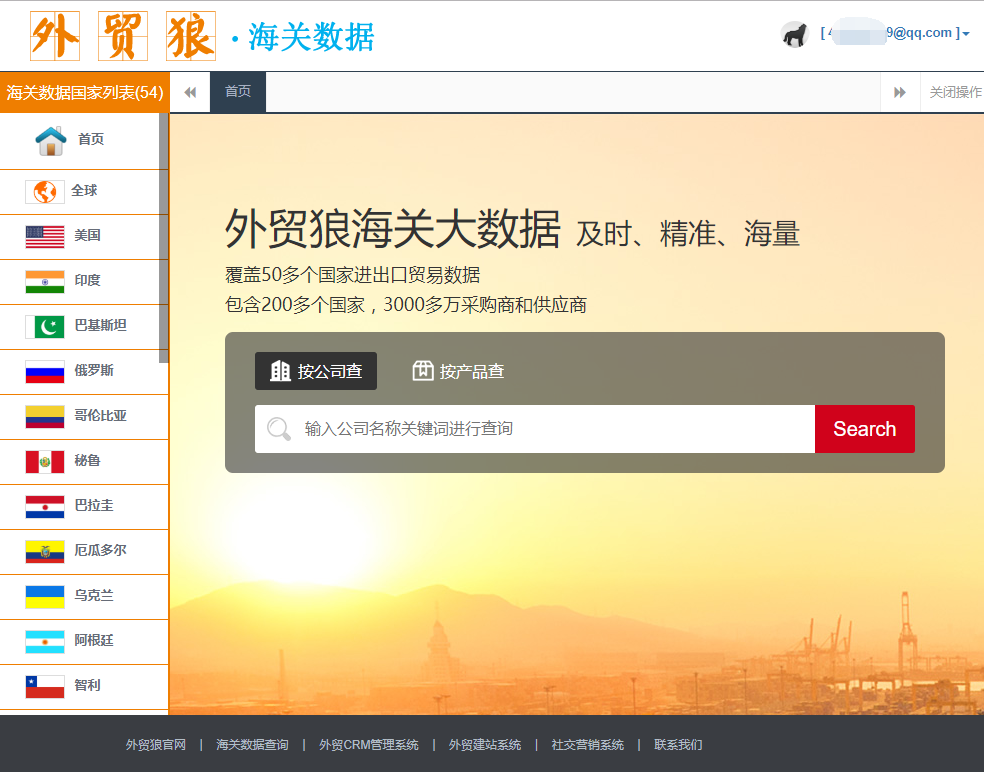Select the 按公司查 search tab
Viewport: 984px width, 772px height.
pos(316,371)
